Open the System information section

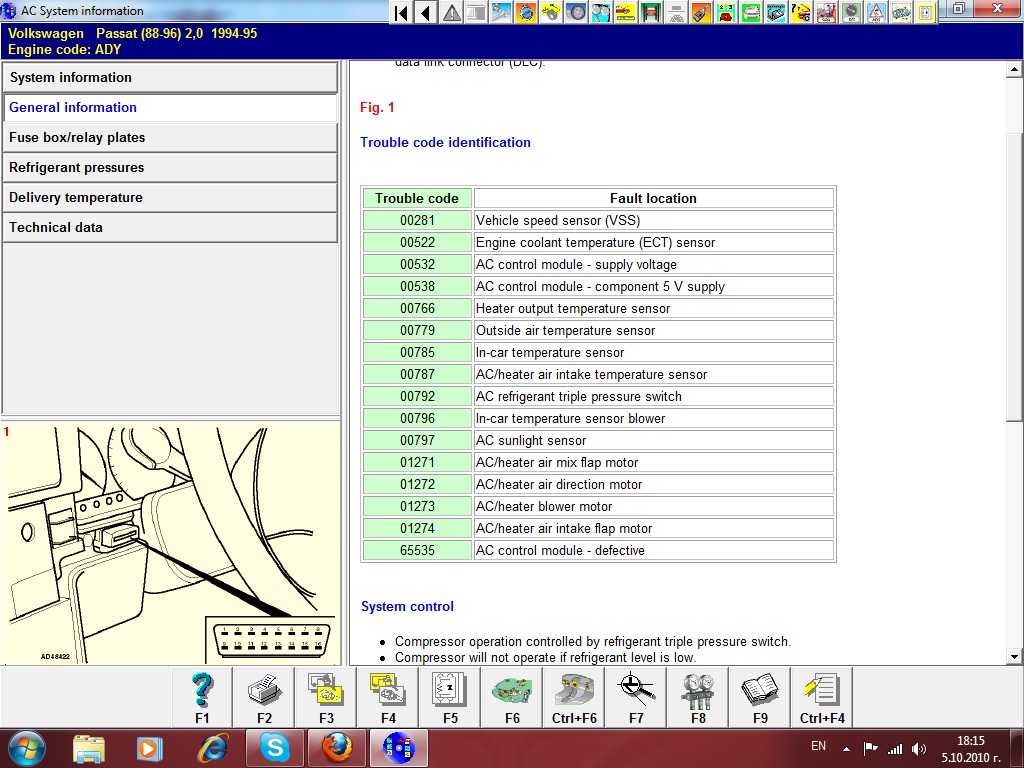[170, 78]
